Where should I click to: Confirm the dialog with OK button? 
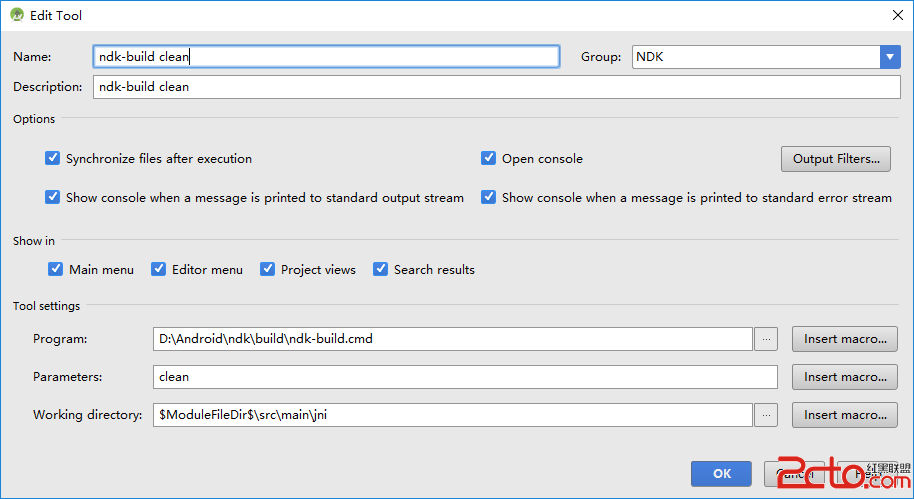[x=721, y=473]
